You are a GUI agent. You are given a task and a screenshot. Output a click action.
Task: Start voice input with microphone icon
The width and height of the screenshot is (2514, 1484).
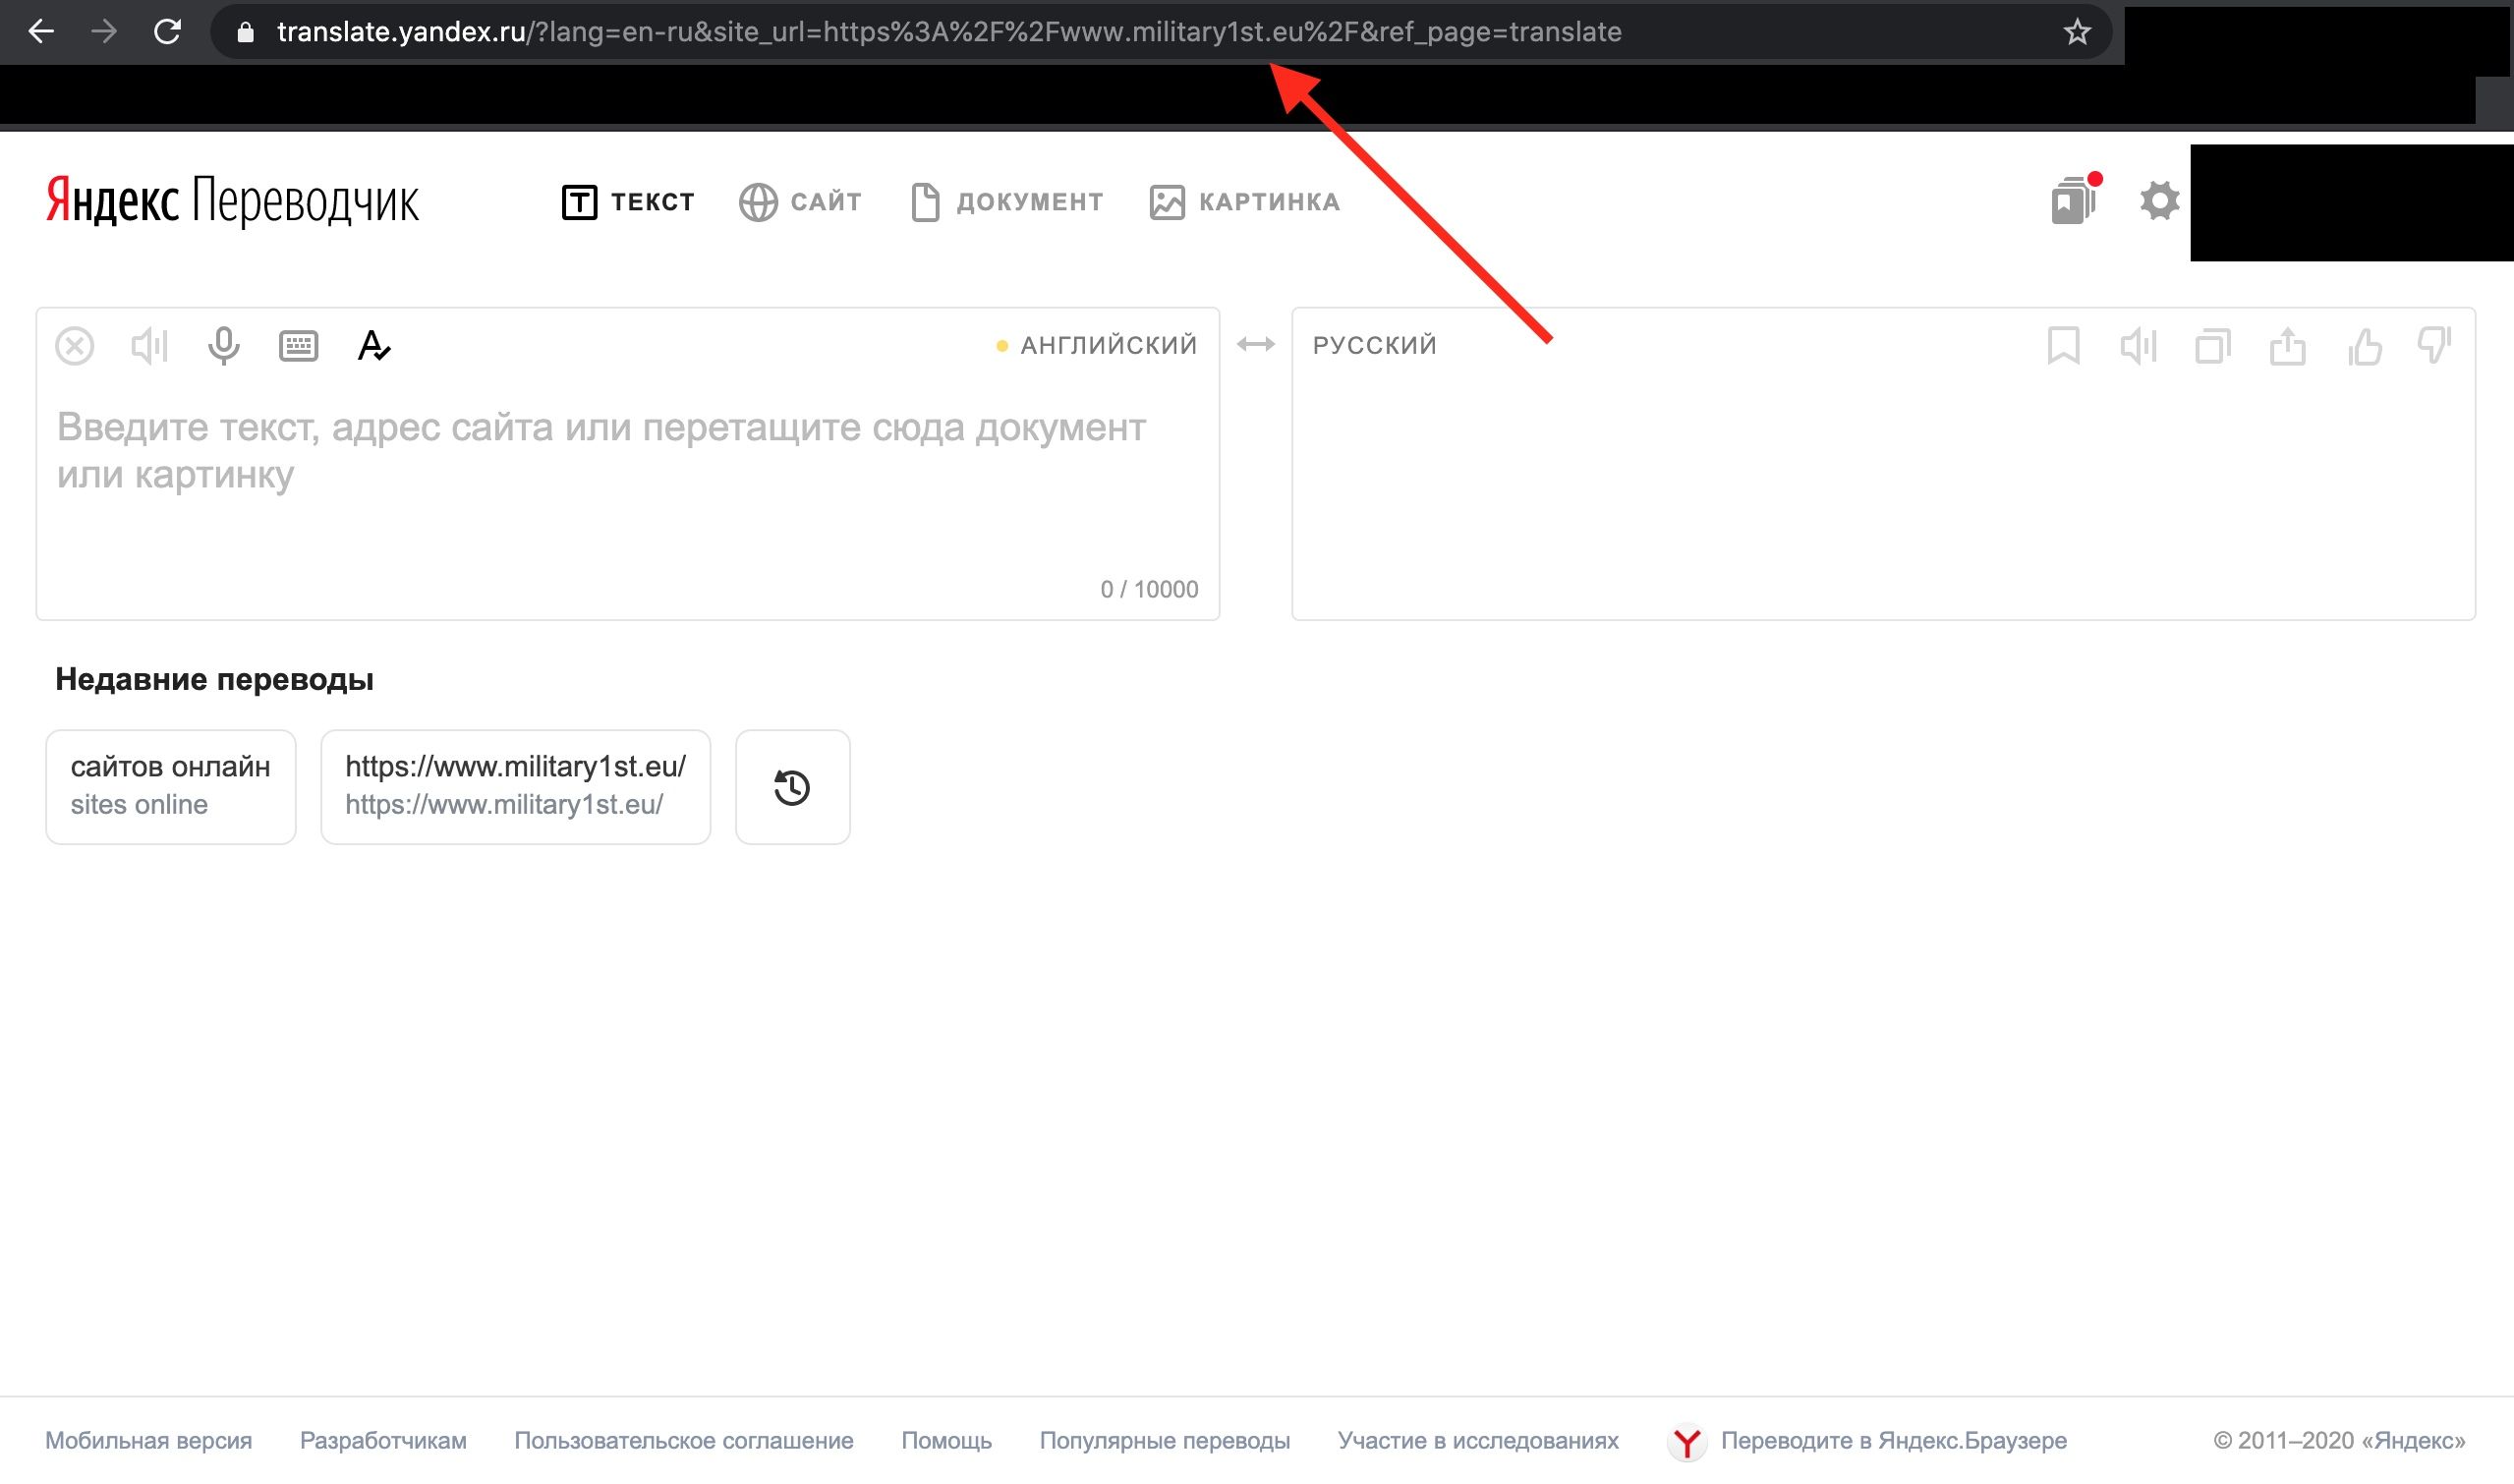click(x=223, y=346)
